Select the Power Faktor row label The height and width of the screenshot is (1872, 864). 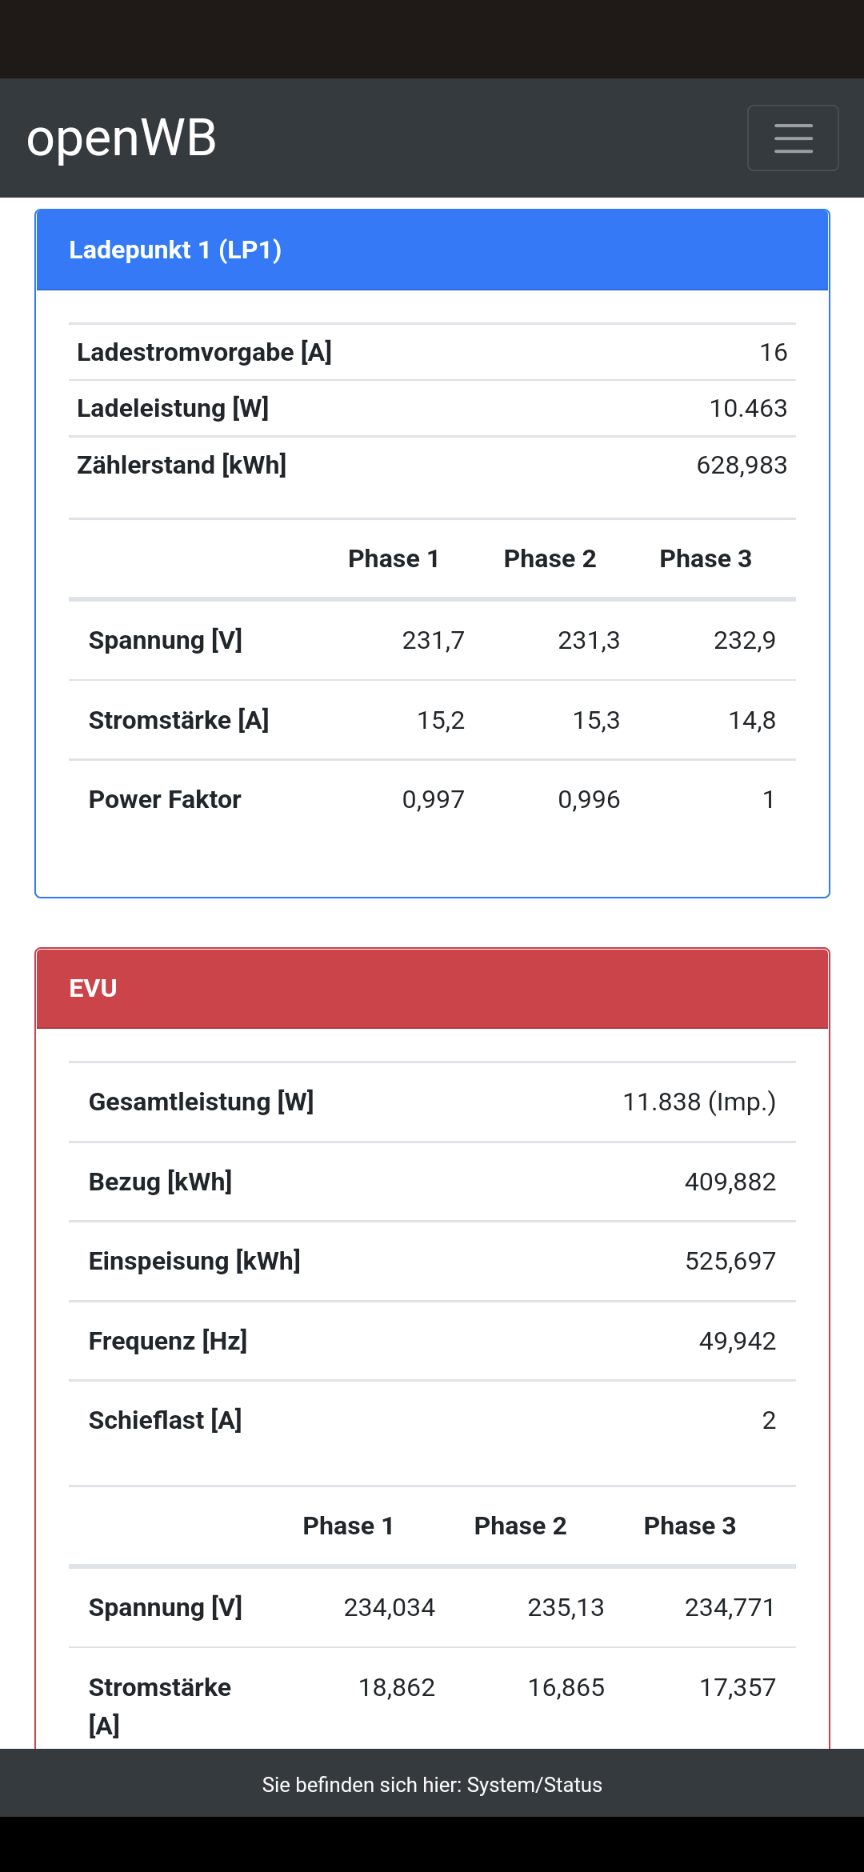165,799
